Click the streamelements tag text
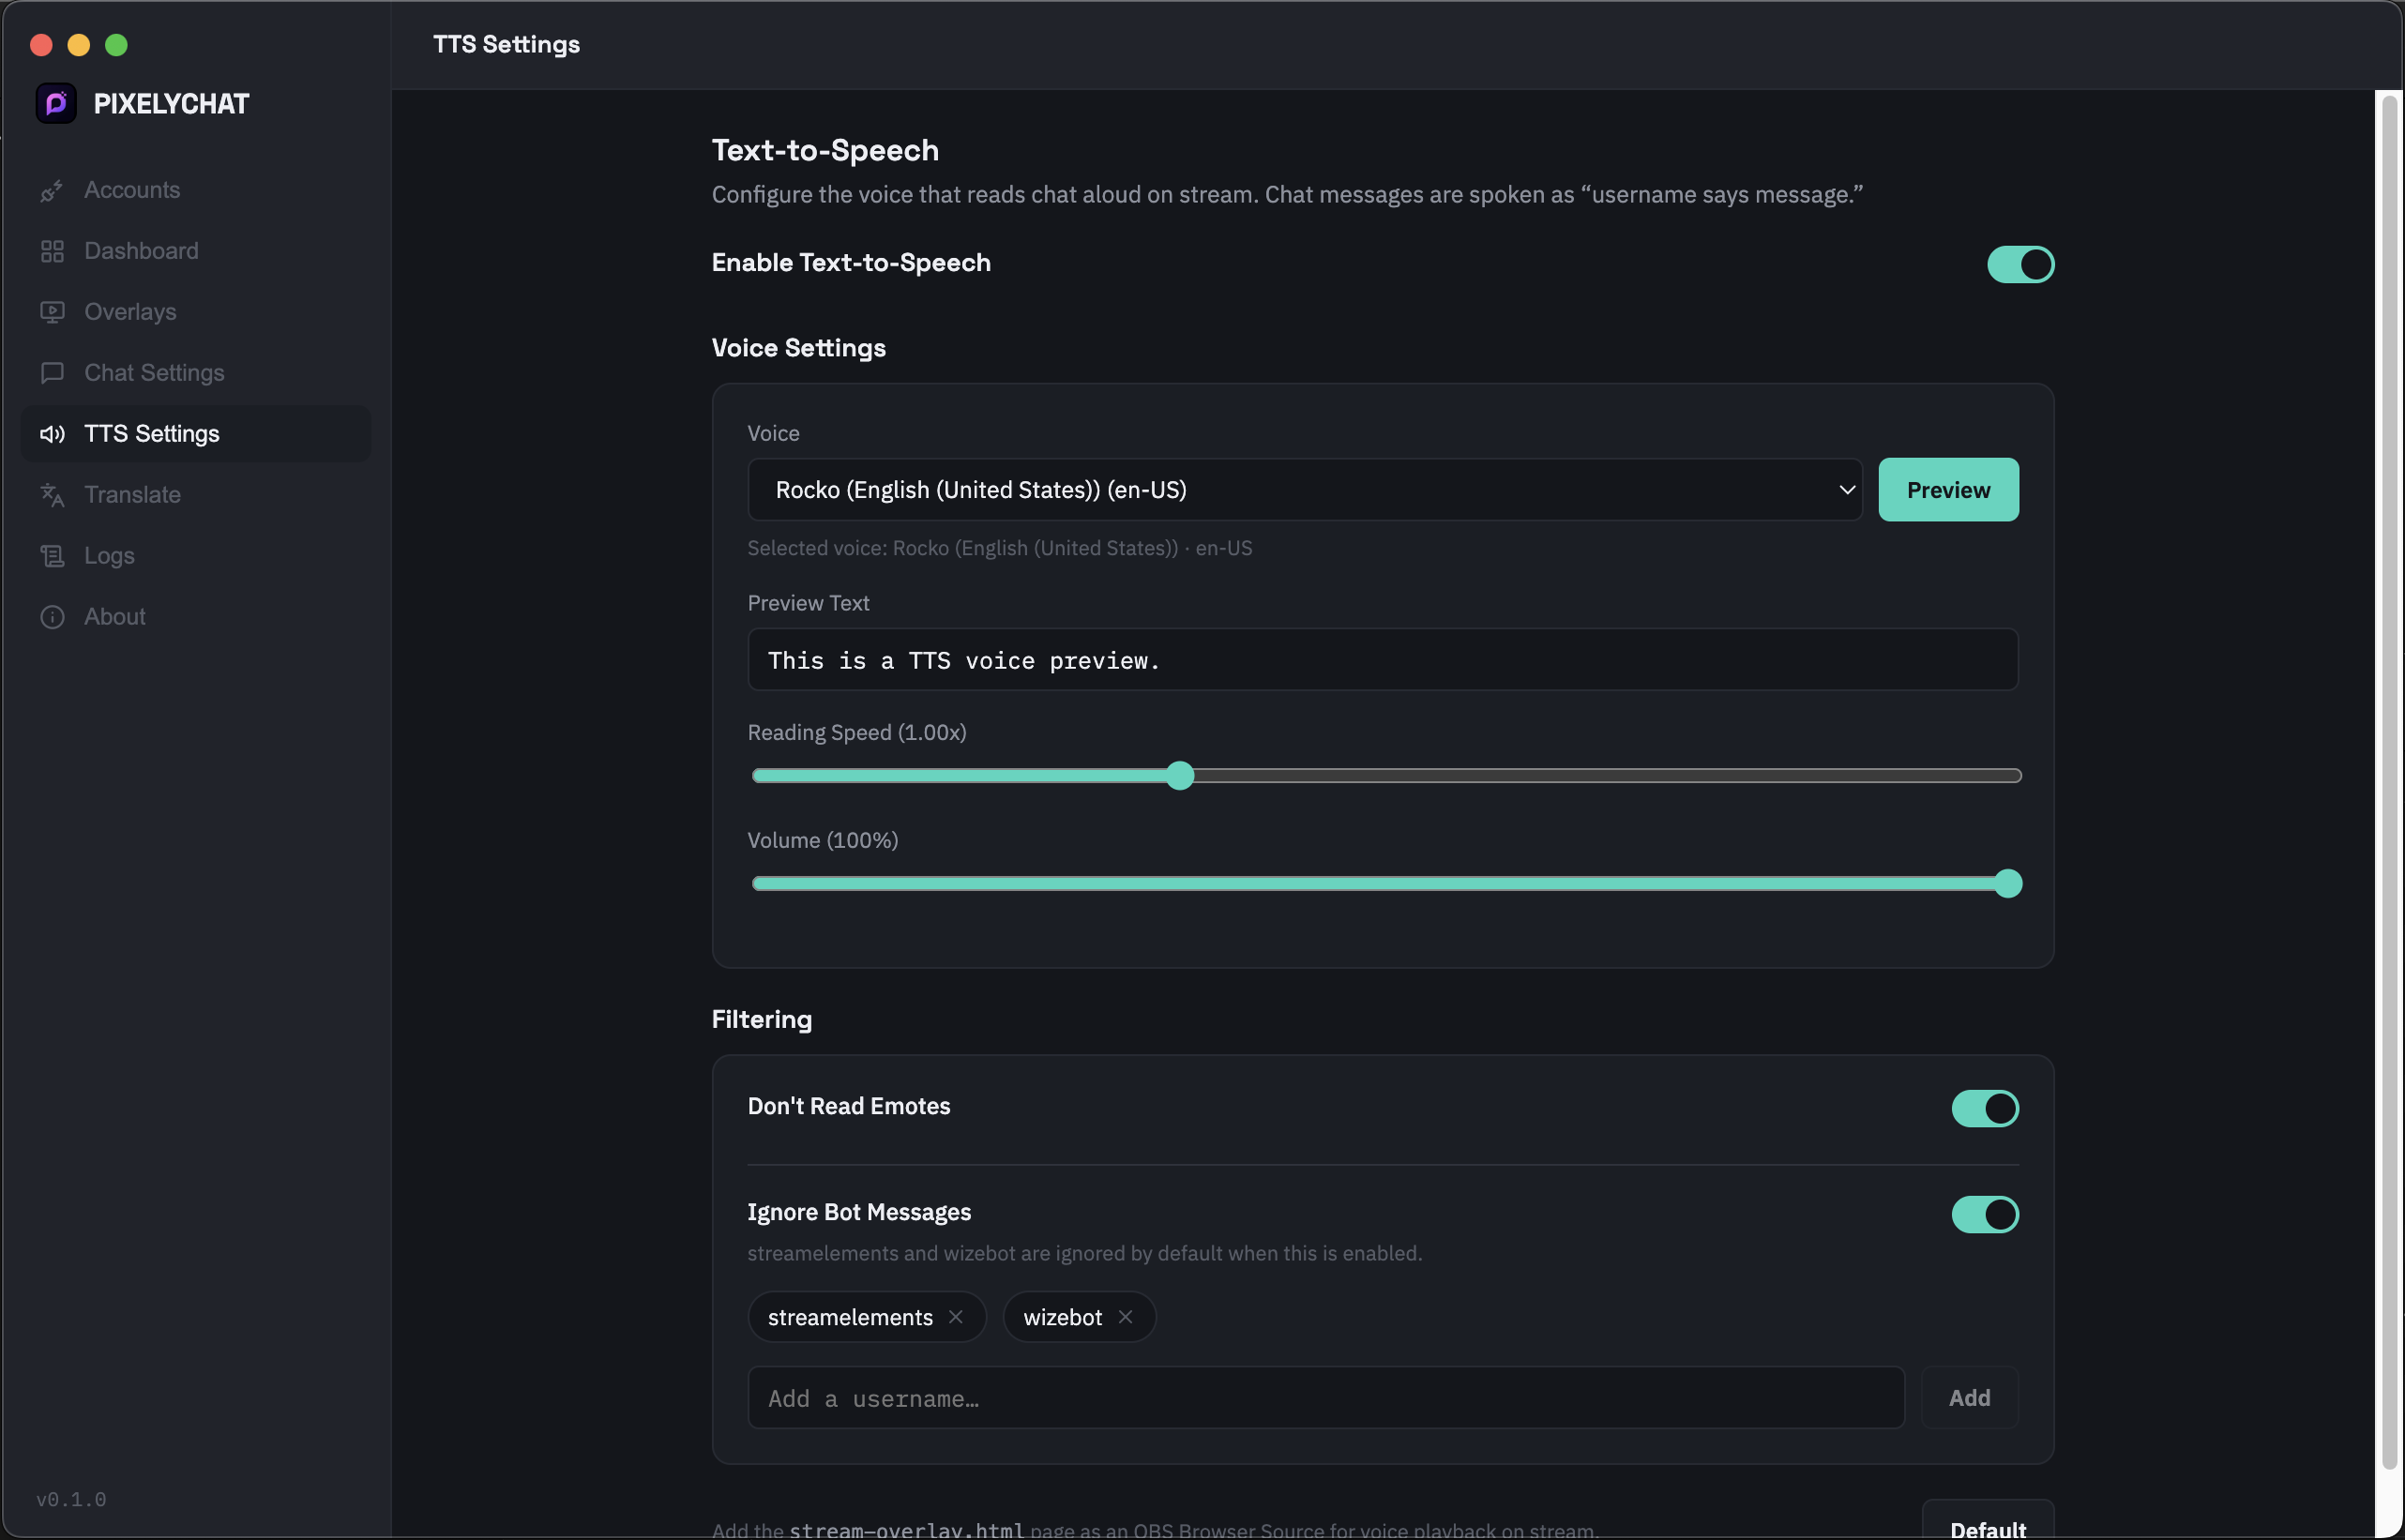 click(x=850, y=1318)
